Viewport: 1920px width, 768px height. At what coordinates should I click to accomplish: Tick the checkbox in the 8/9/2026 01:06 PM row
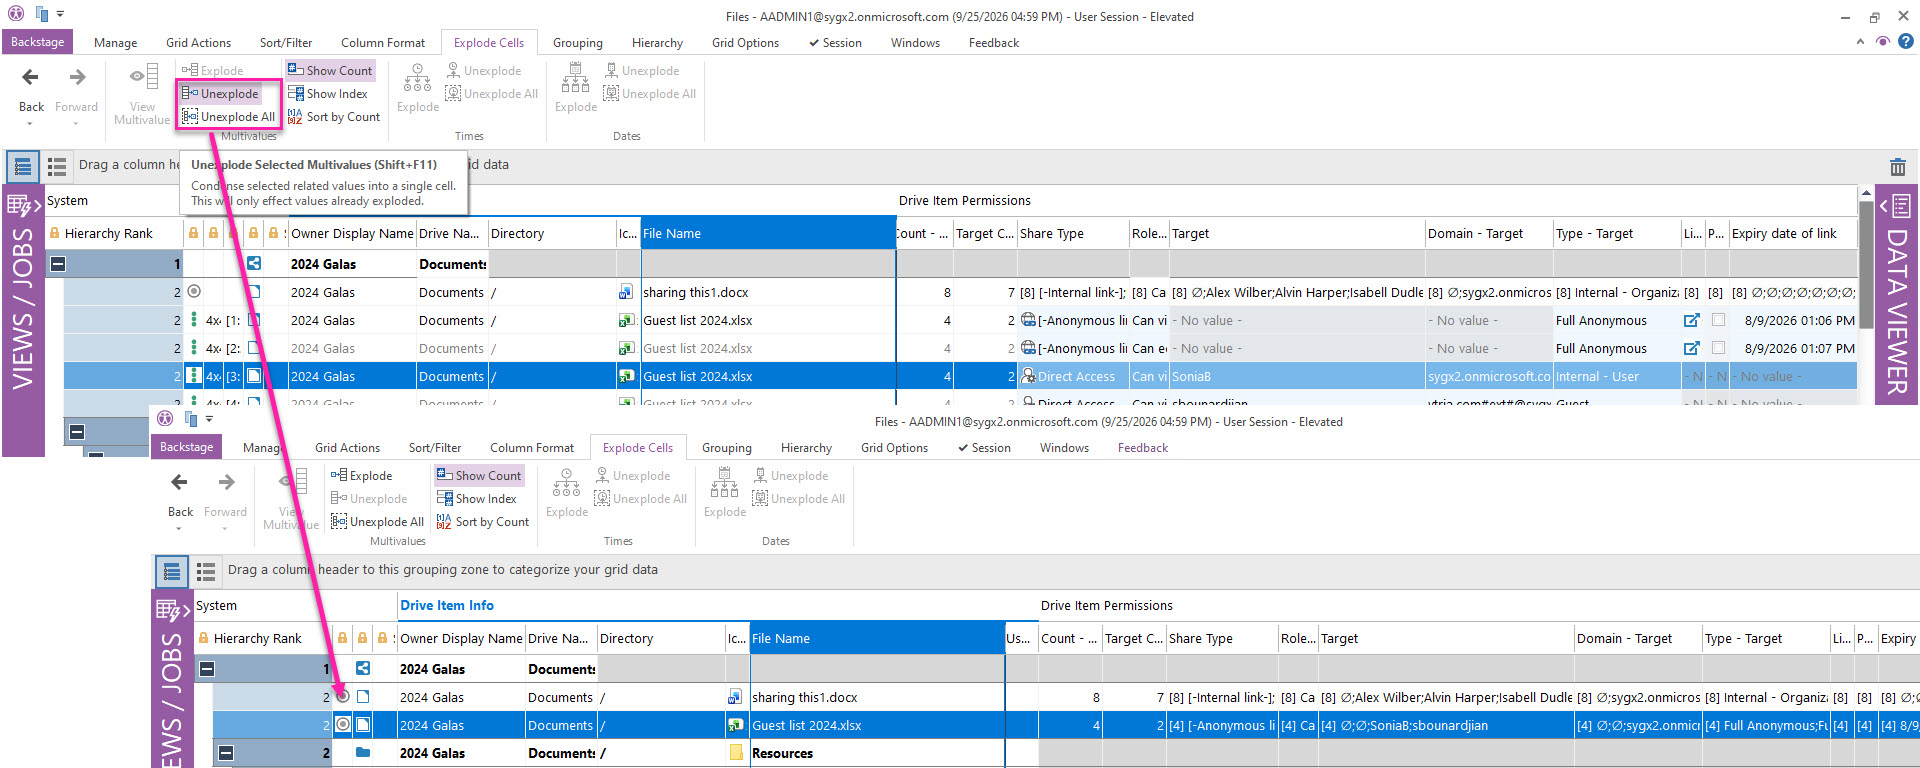point(1718,321)
